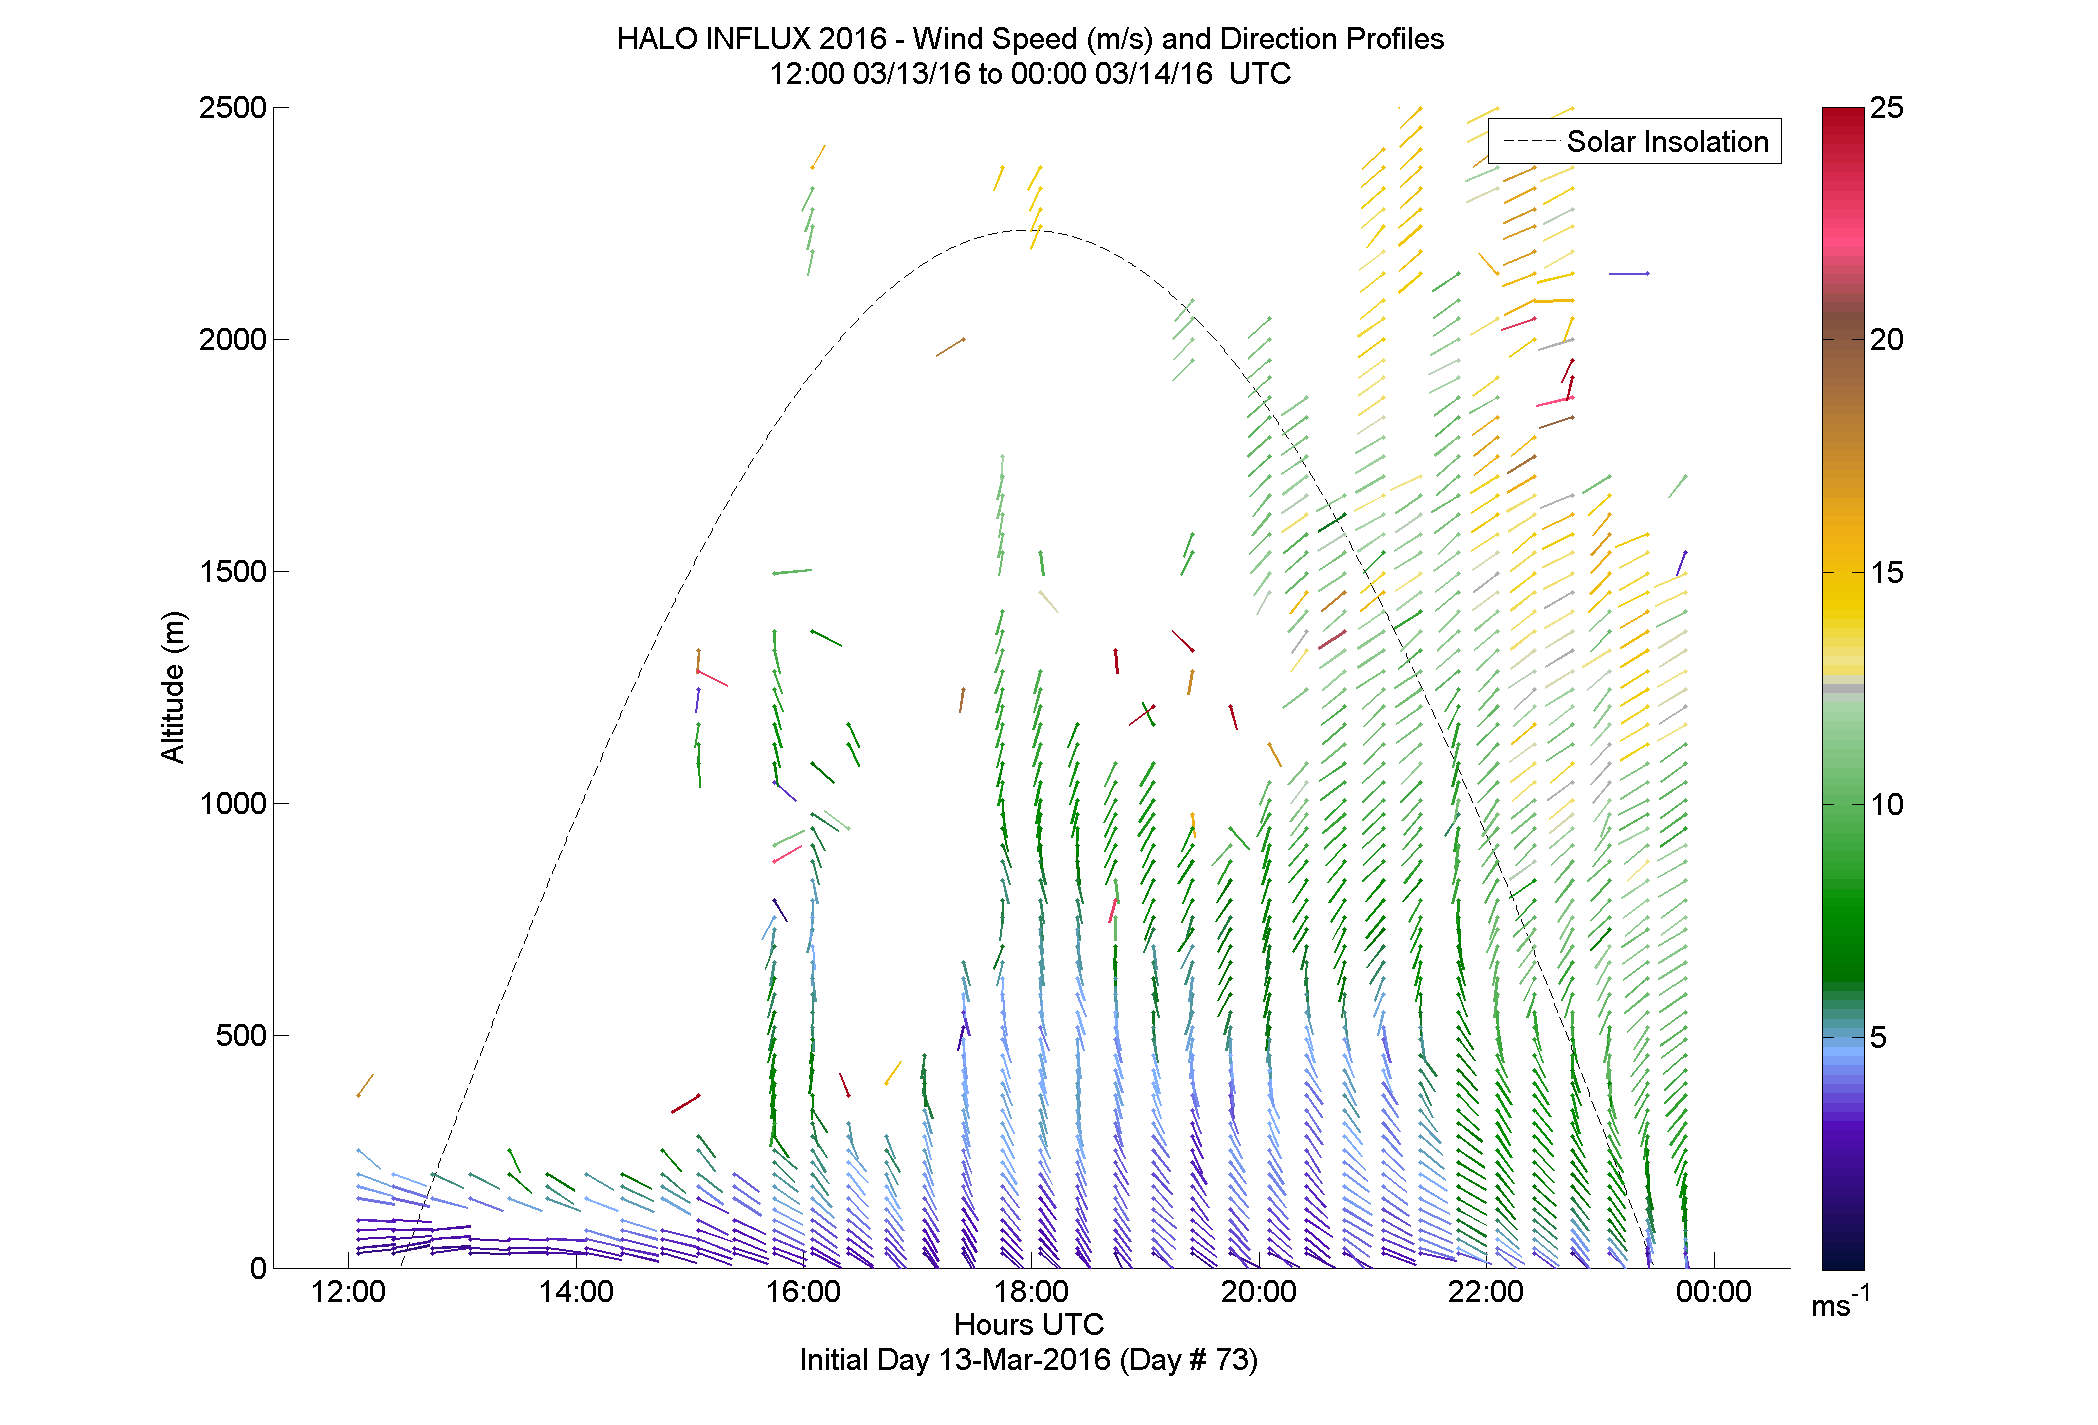2098x1425 pixels.
Task: Click the 'Altitude (m)' axis label
Action: (x=173, y=687)
